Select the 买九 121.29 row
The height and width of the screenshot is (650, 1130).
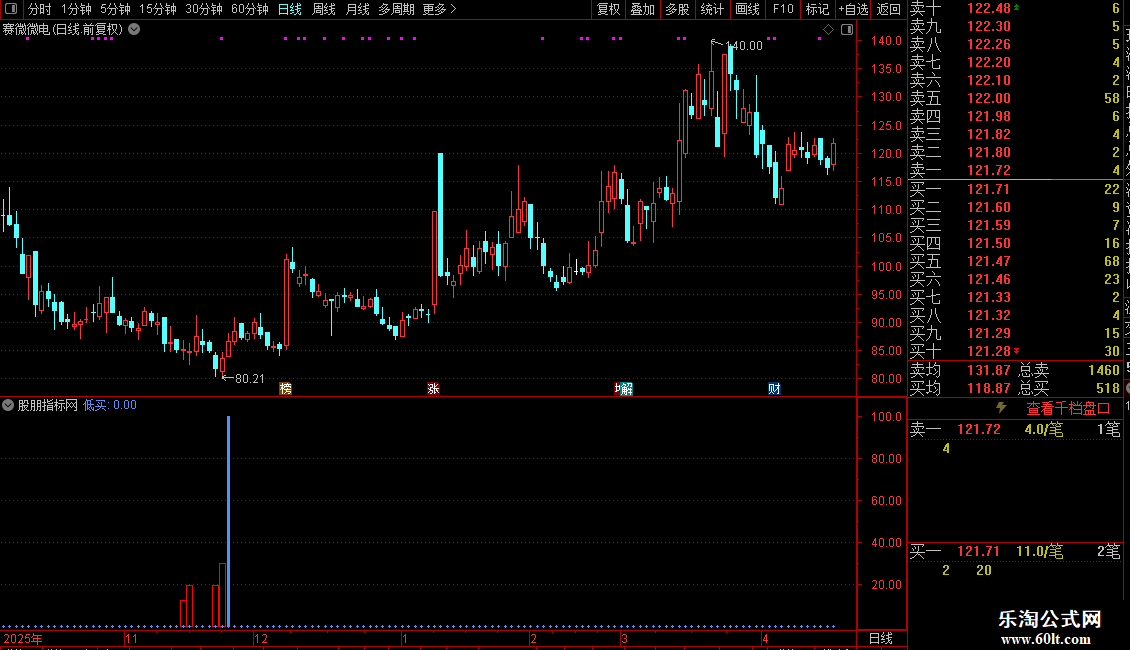[1015, 334]
